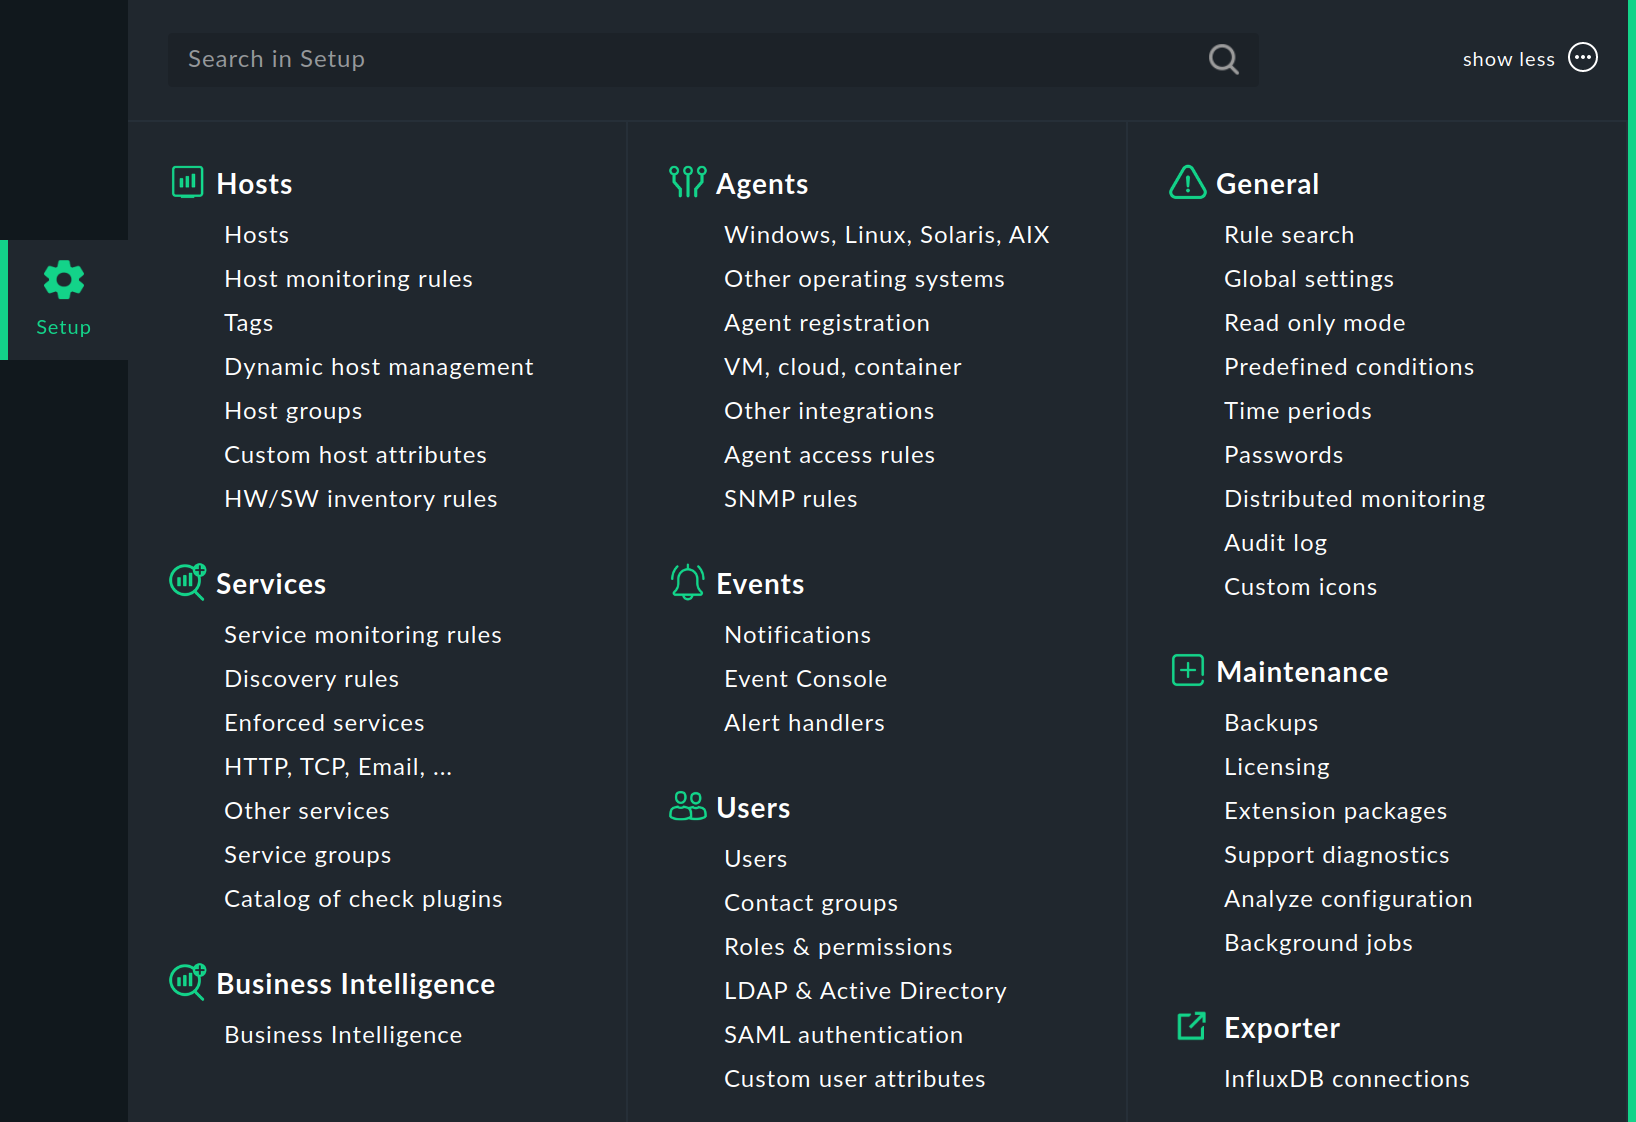Open Agent access rules
This screenshot has height=1122, width=1636.
pos(830,455)
